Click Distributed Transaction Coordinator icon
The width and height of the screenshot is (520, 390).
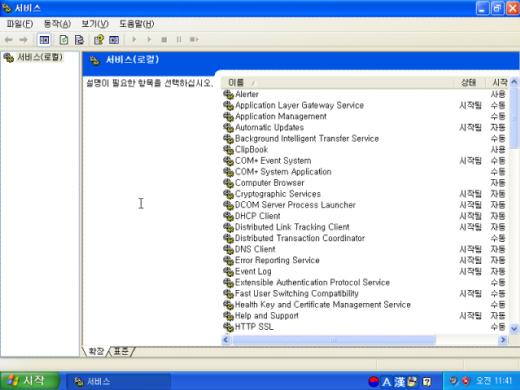[x=228, y=238]
